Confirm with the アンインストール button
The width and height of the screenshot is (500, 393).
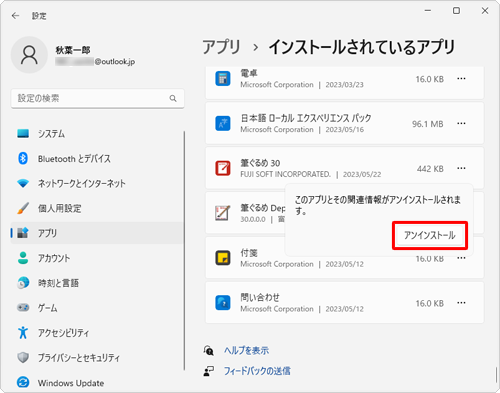[x=430, y=235]
